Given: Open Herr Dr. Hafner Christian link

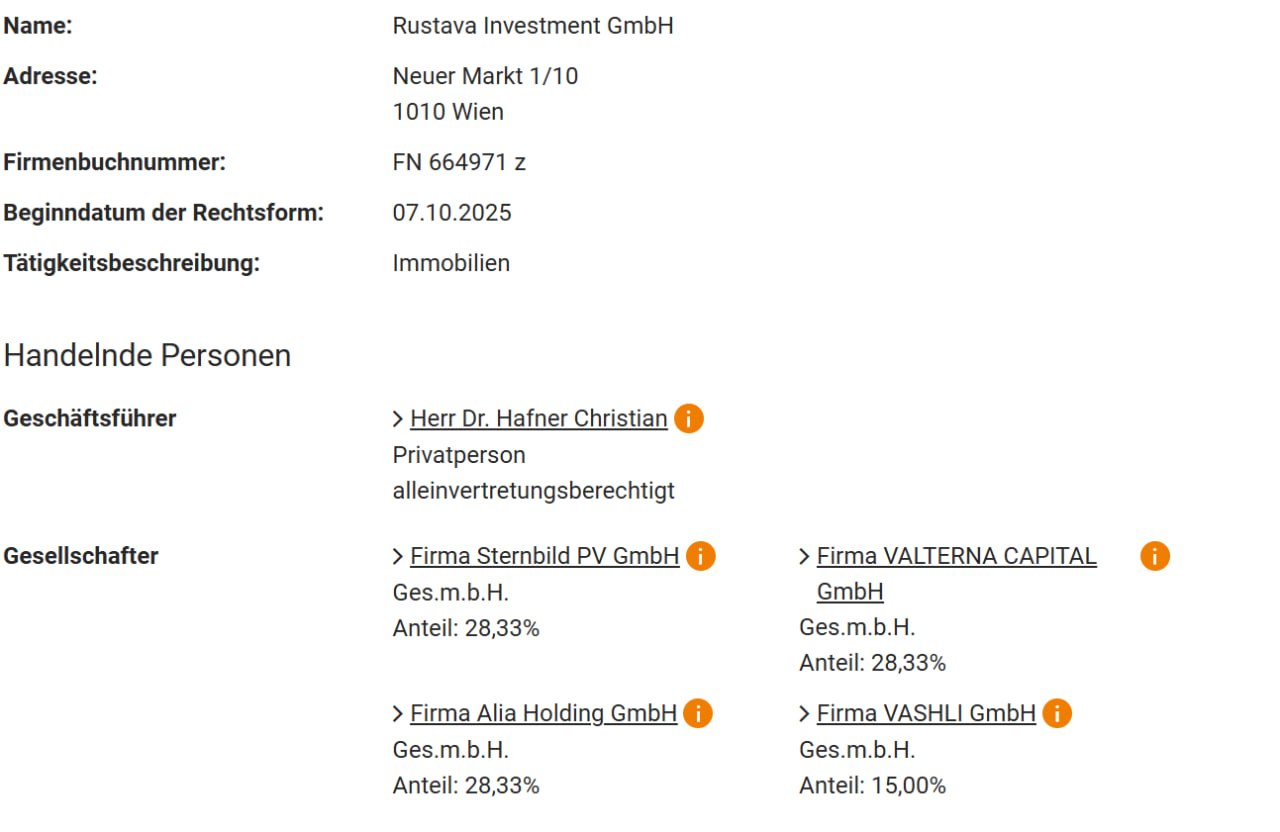Looking at the screenshot, I should [x=539, y=419].
